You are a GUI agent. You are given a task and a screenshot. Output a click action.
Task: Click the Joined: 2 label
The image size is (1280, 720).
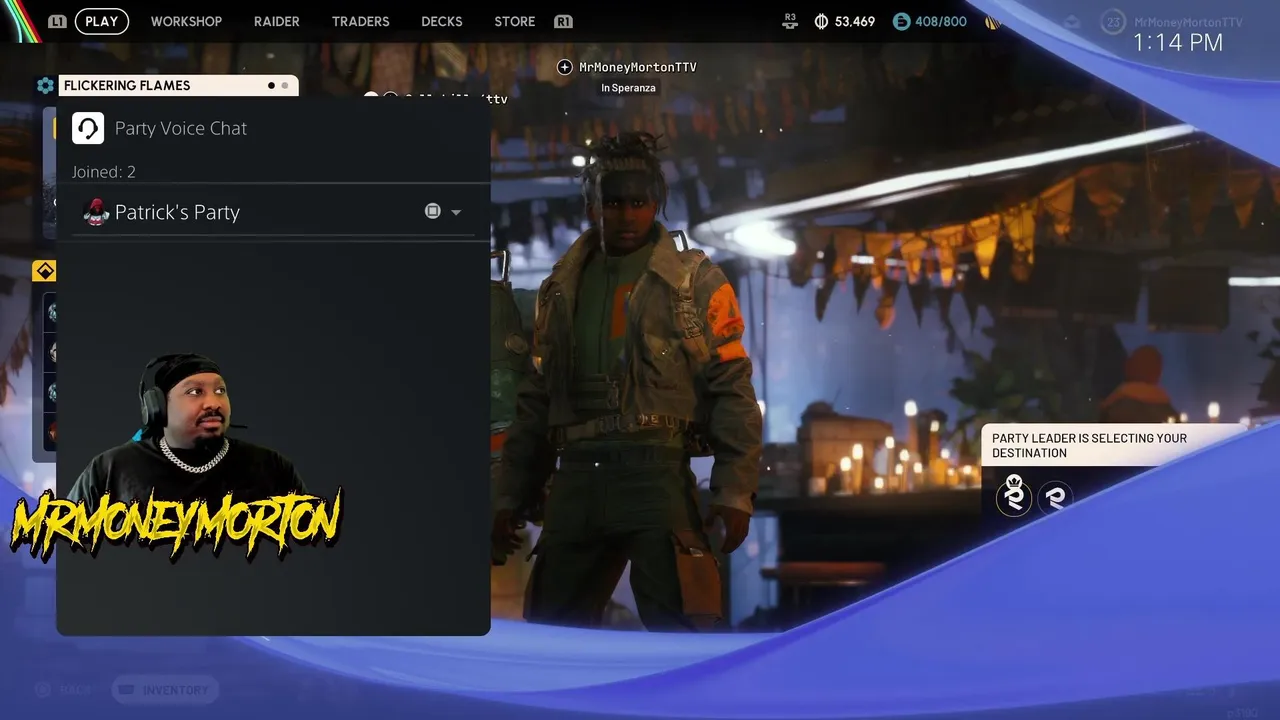click(x=103, y=172)
